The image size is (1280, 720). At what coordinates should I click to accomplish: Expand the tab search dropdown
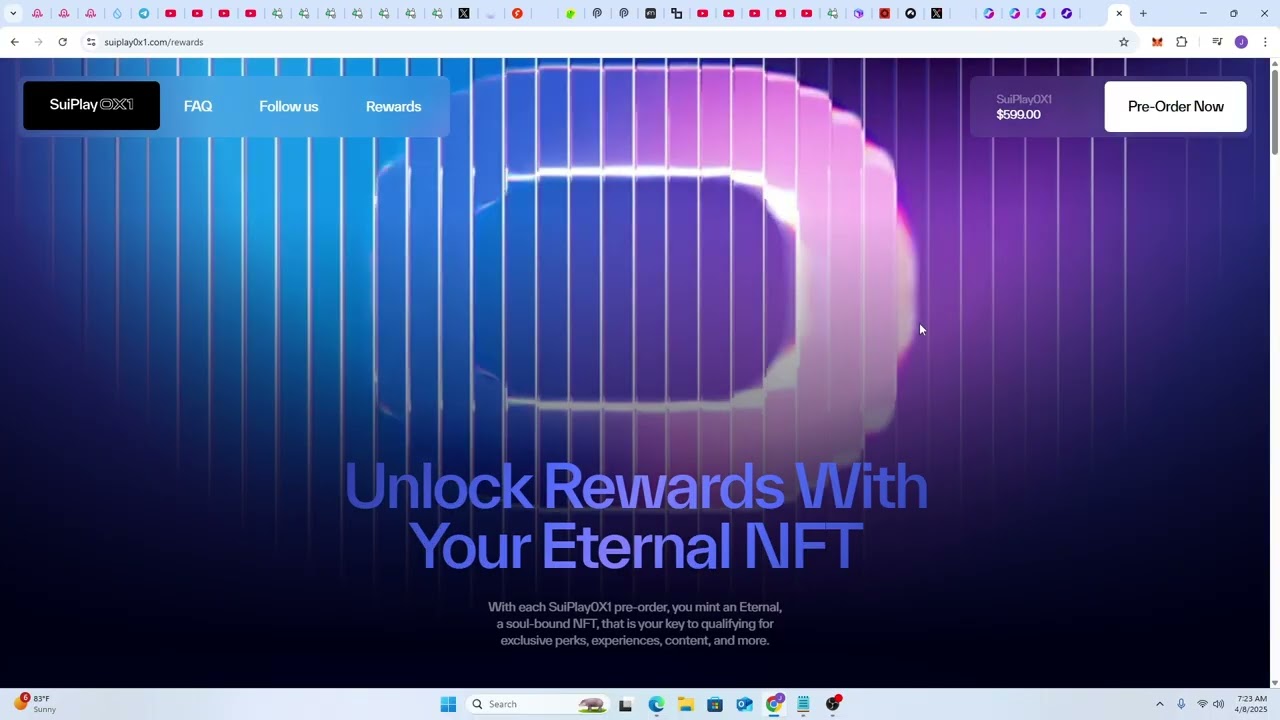[x=13, y=13]
